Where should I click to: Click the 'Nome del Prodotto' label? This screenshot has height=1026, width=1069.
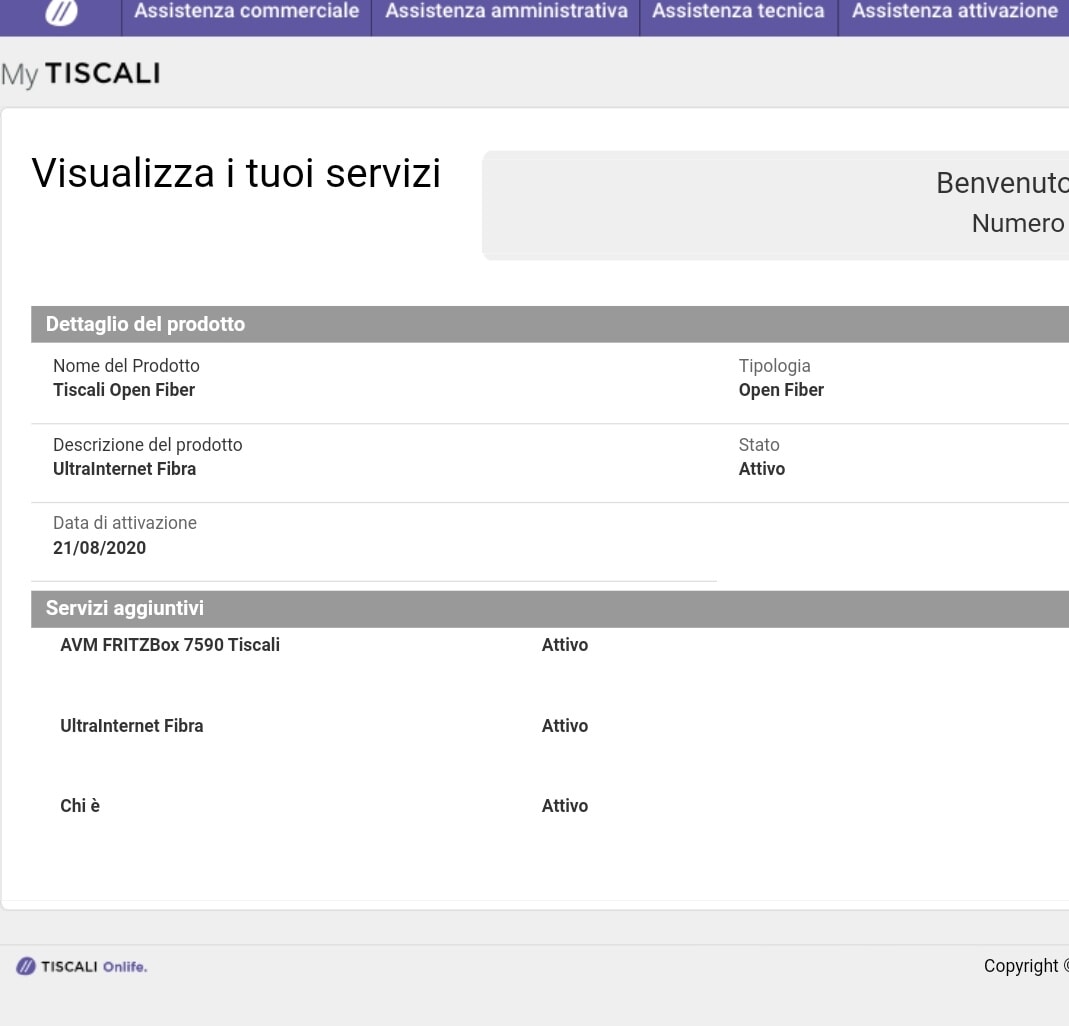pos(126,366)
